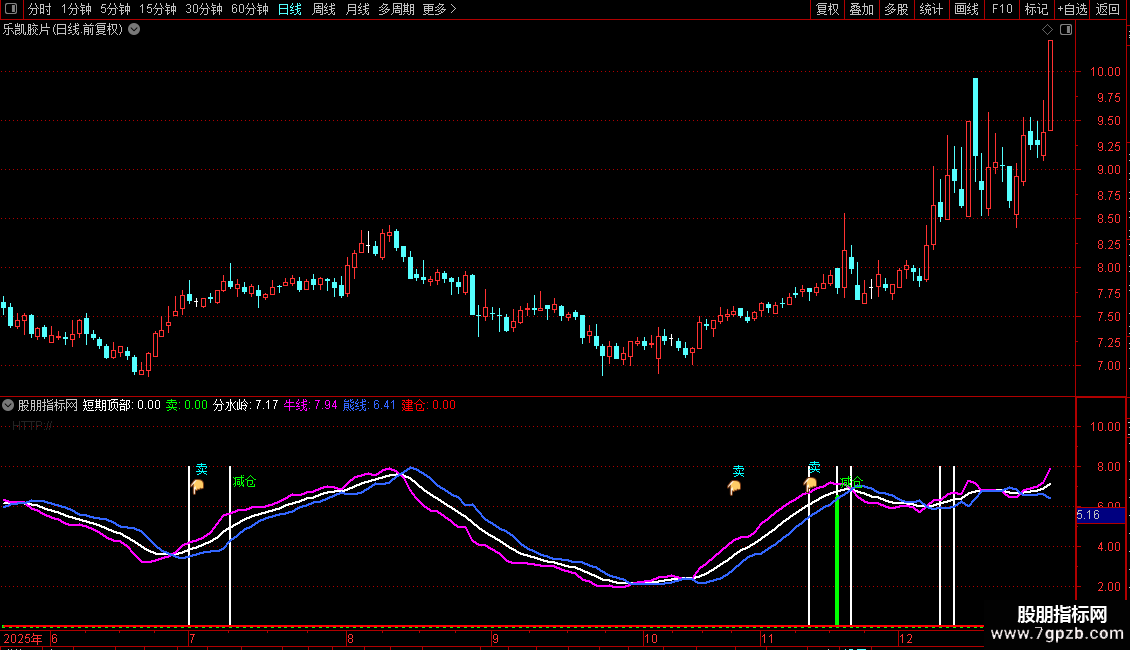Click the first 卖 label near July
1130x650 pixels.
(x=201, y=469)
